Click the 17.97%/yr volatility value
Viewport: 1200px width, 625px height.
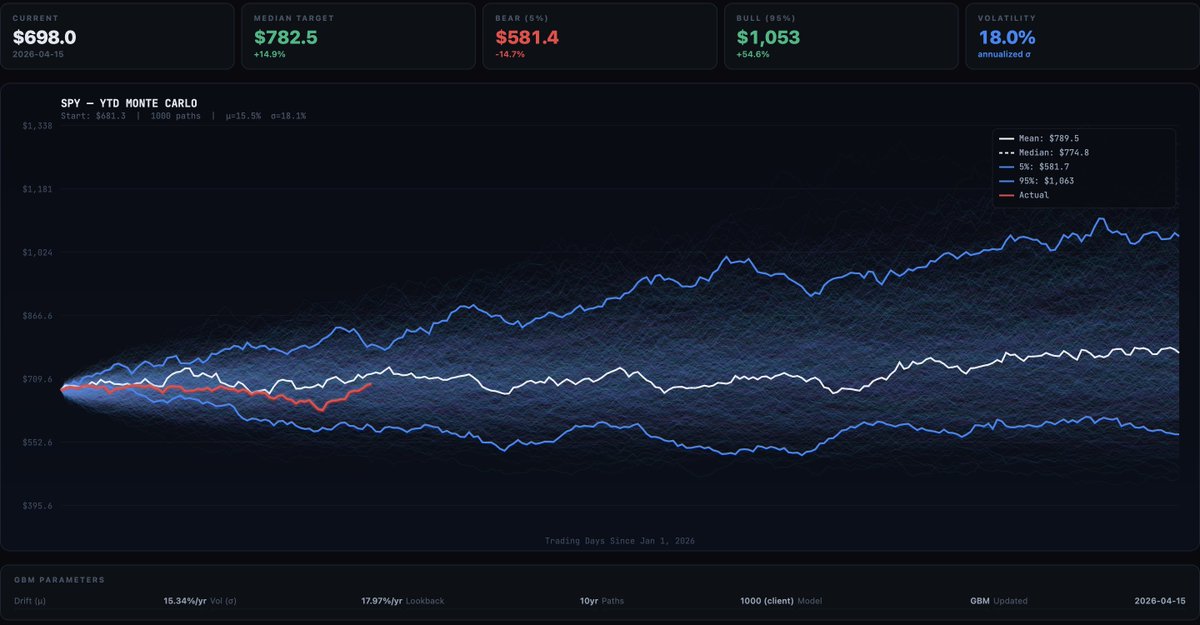click(x=382, y=601)
